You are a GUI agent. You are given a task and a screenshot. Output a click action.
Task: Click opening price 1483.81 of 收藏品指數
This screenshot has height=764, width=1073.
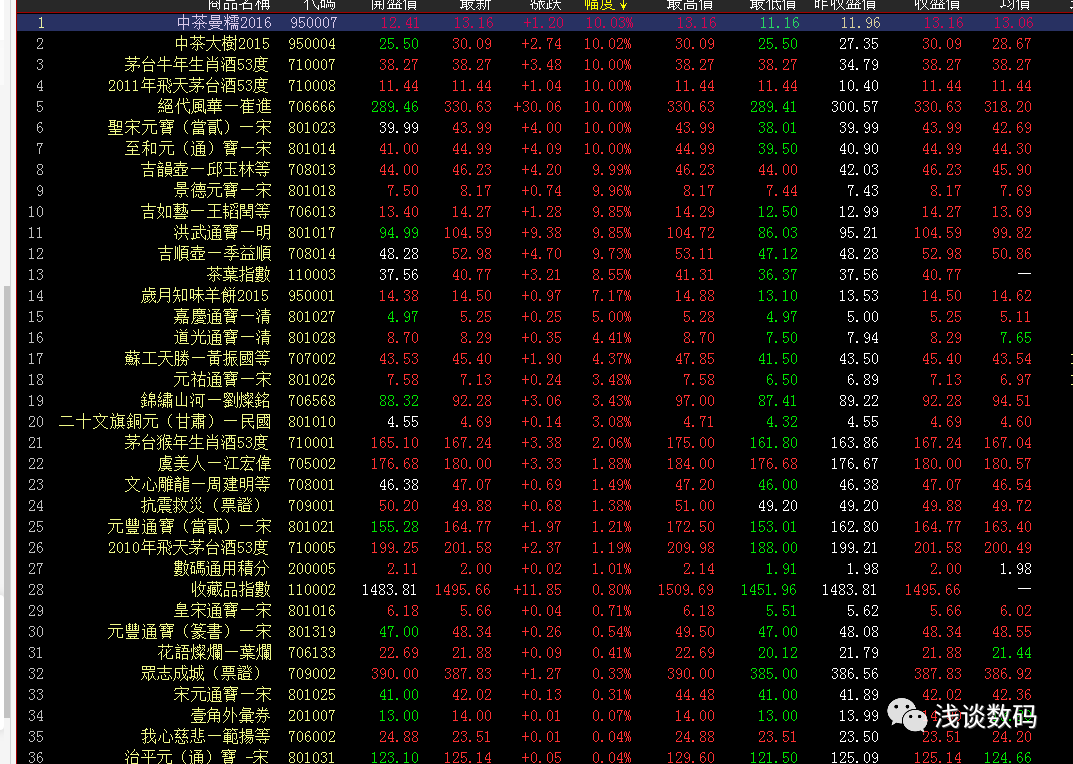389,590
